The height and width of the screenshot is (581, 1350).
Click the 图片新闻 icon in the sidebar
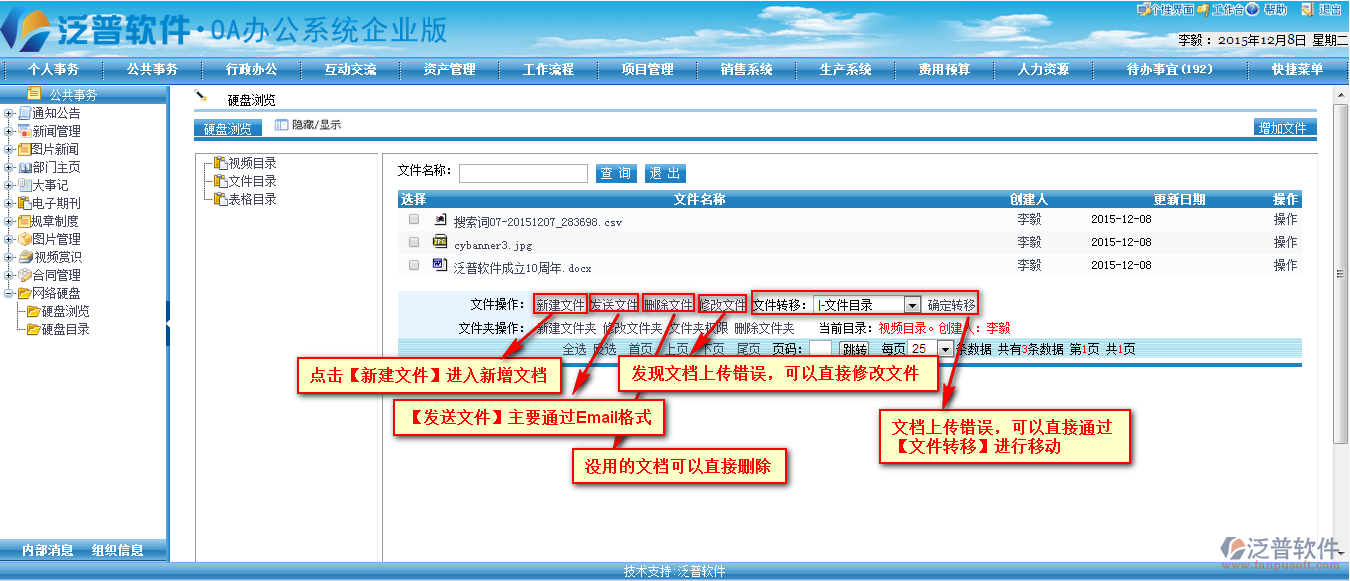click(x=24, y=149)
